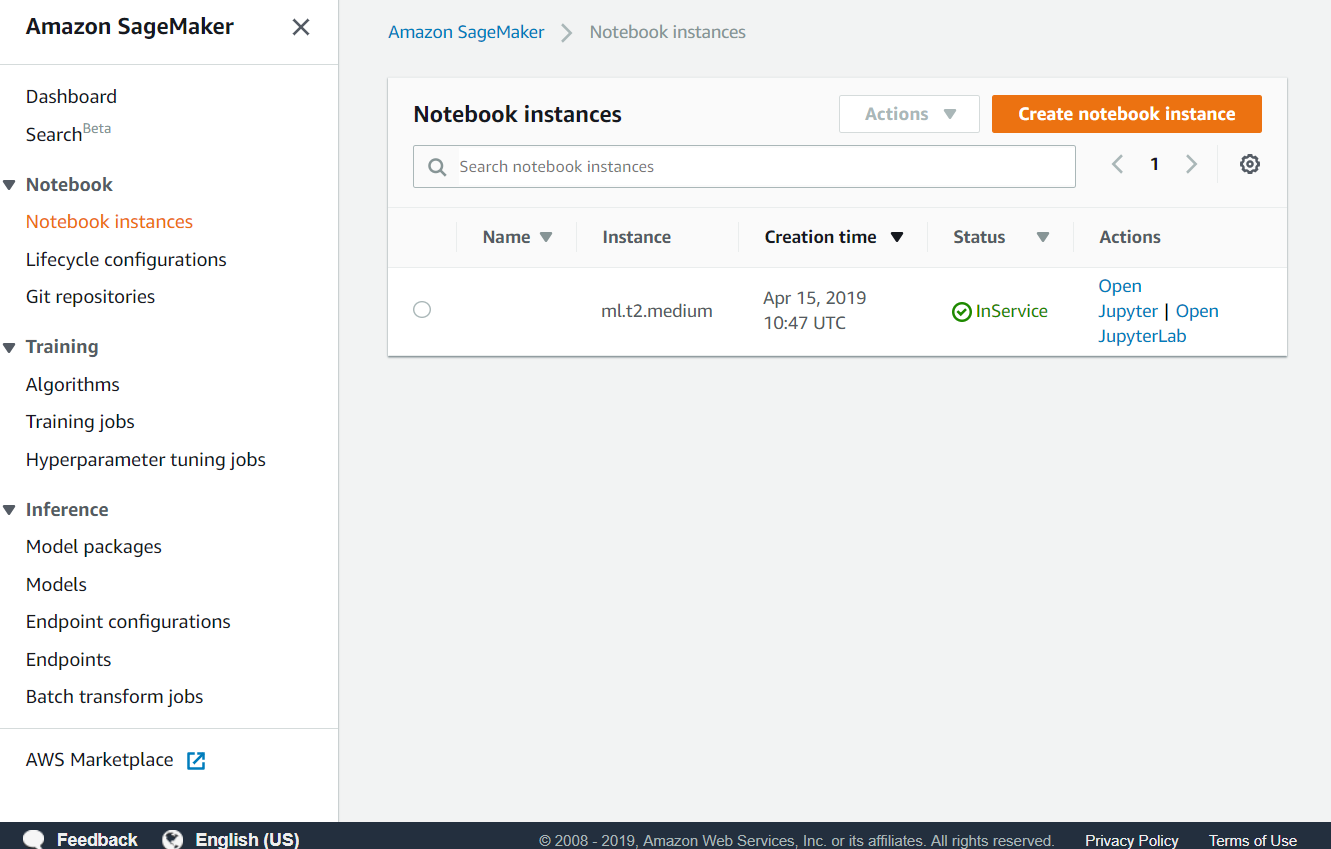This screenshot has height=849, width=1331.
Task: Collapse the Inference section triangle
Action: tap(9, 510)
